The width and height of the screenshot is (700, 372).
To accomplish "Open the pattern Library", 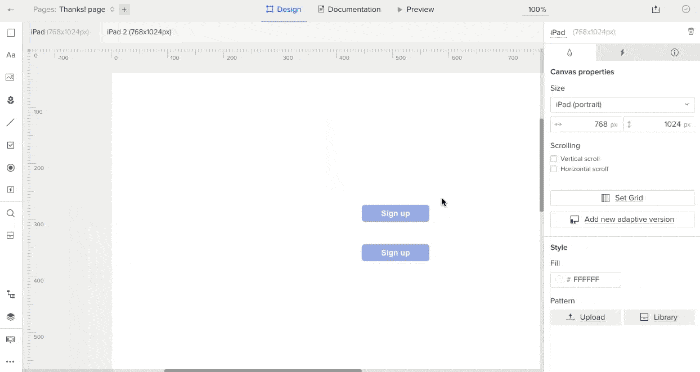I will coord(659,317).
